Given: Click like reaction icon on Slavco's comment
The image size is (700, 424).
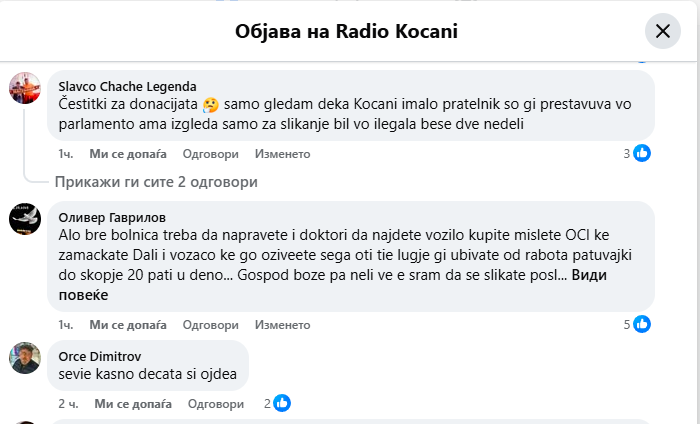Looking at the screenshot, I should (x=642, y=154).
